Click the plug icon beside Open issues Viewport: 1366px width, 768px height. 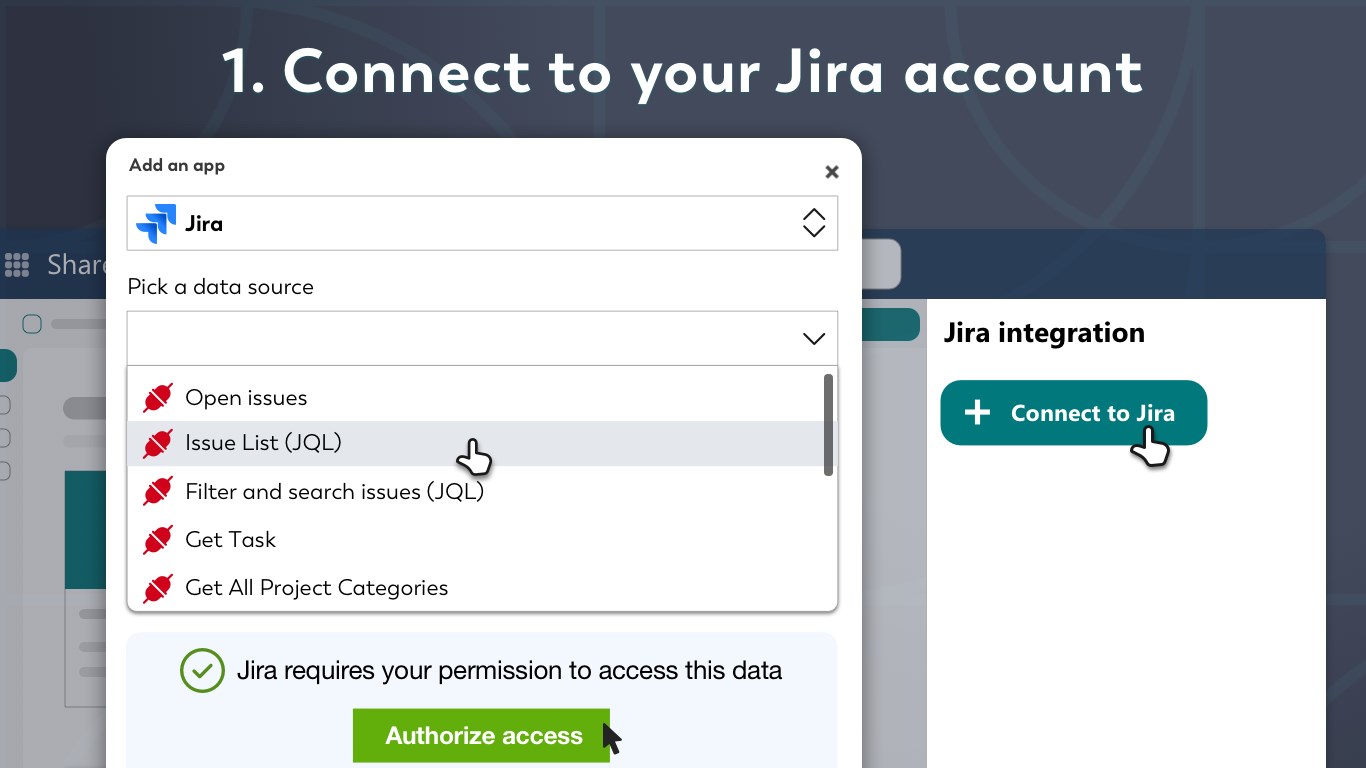tap(158, 398)
